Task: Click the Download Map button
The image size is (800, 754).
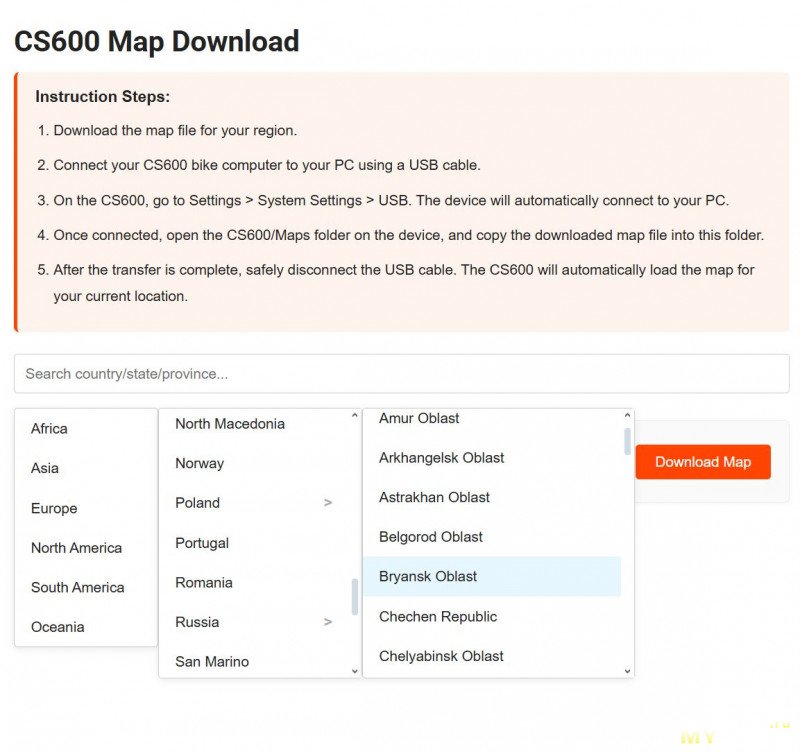Action: coord(702,462)
